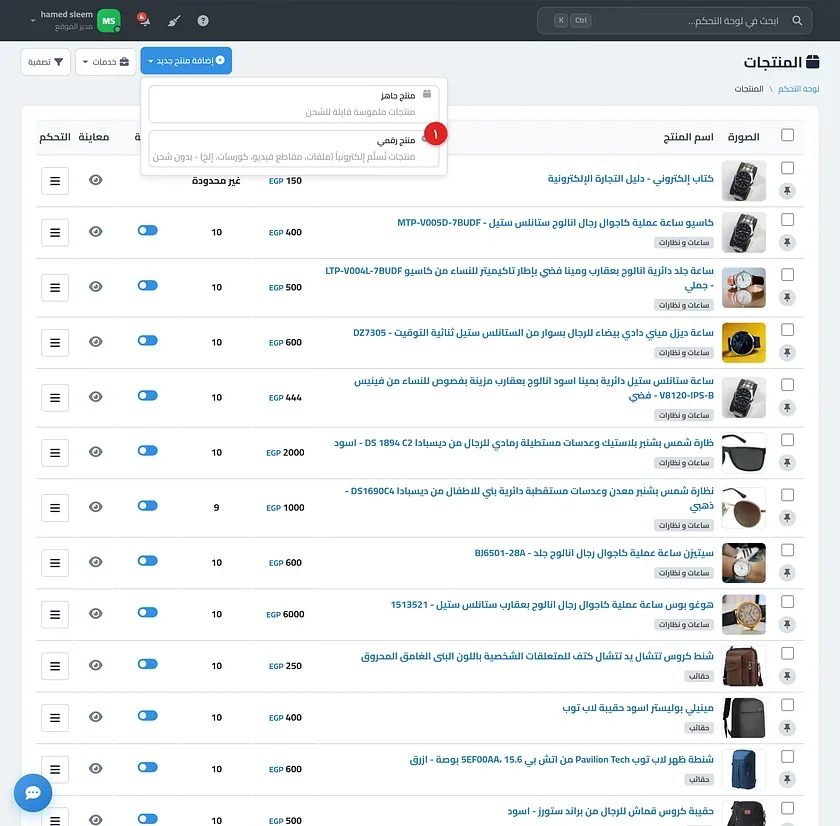Open the e-commerce guide e-book link

630,179
